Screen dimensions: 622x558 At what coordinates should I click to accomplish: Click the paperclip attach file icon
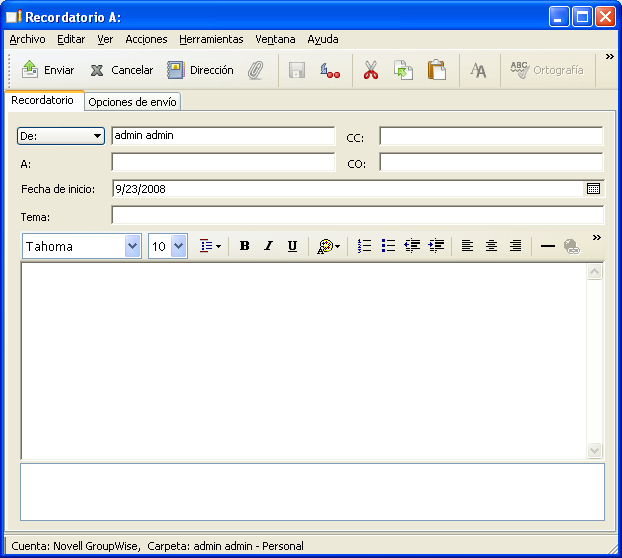pyautogui.click(x=256, y=70)
